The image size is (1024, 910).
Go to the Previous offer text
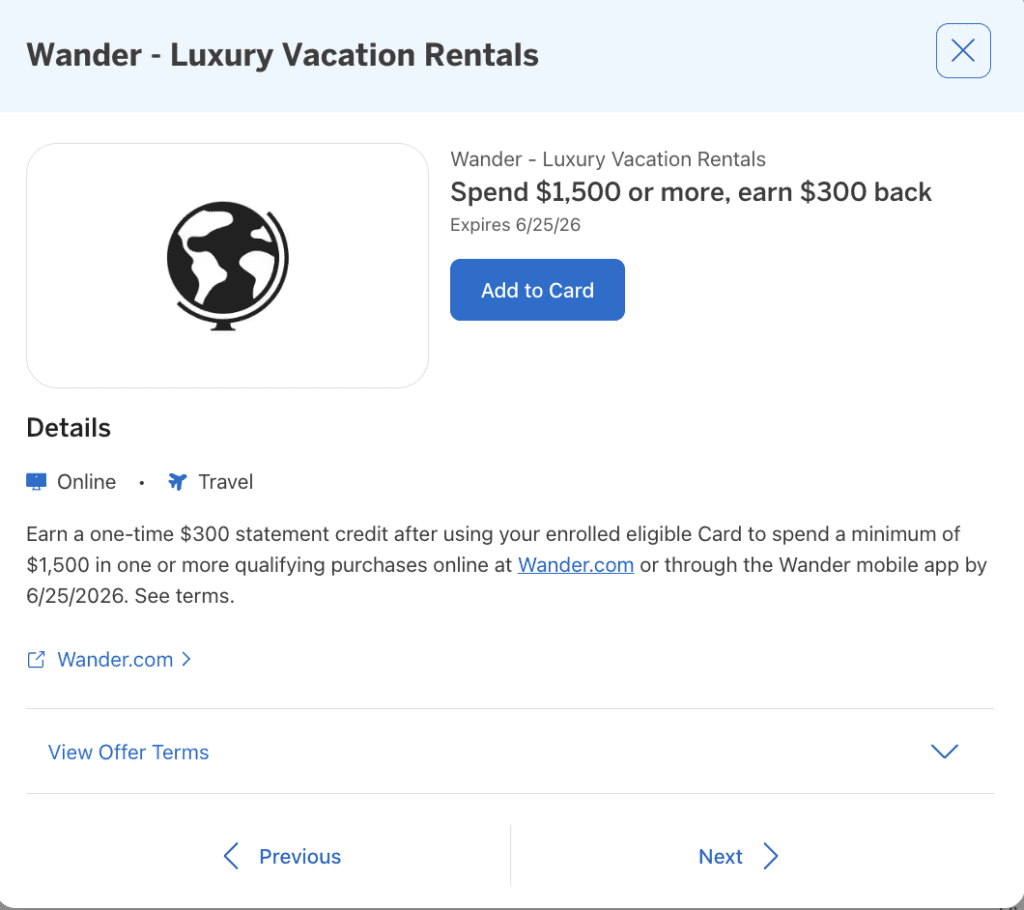click(x=299, y=856)
